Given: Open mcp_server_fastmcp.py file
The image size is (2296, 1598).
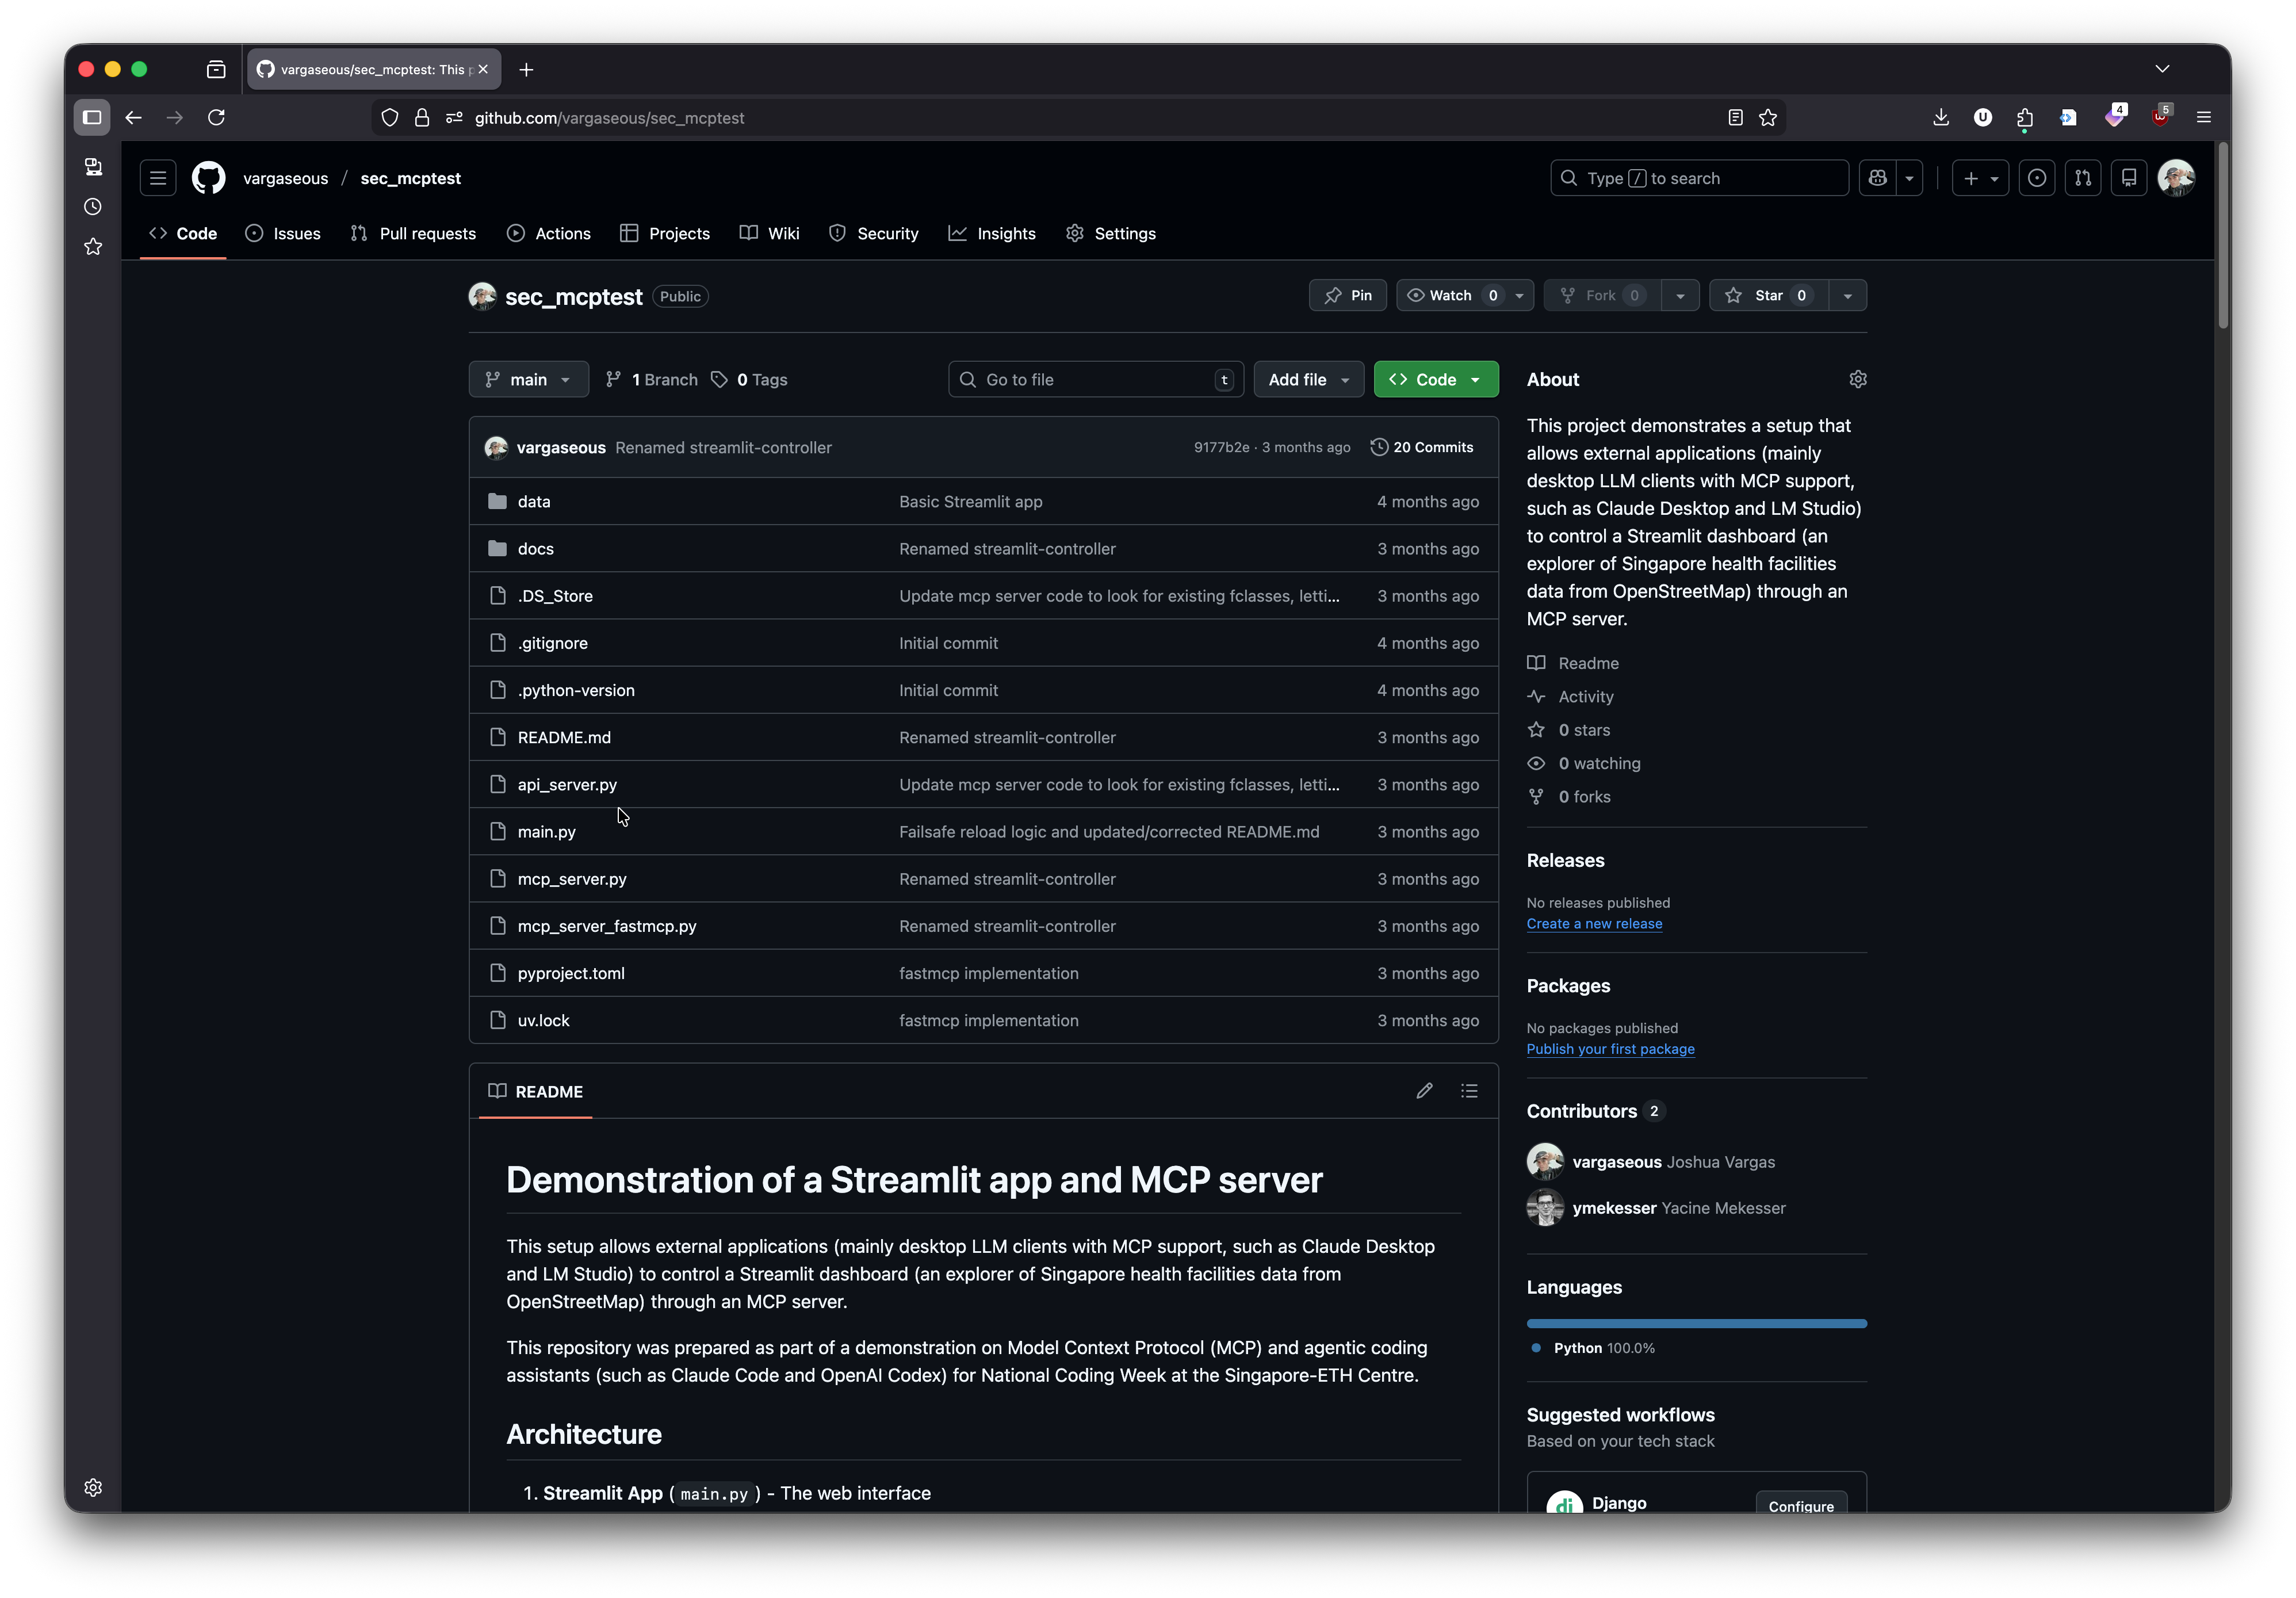Looking at the screenshot, I should pos(607,926).
